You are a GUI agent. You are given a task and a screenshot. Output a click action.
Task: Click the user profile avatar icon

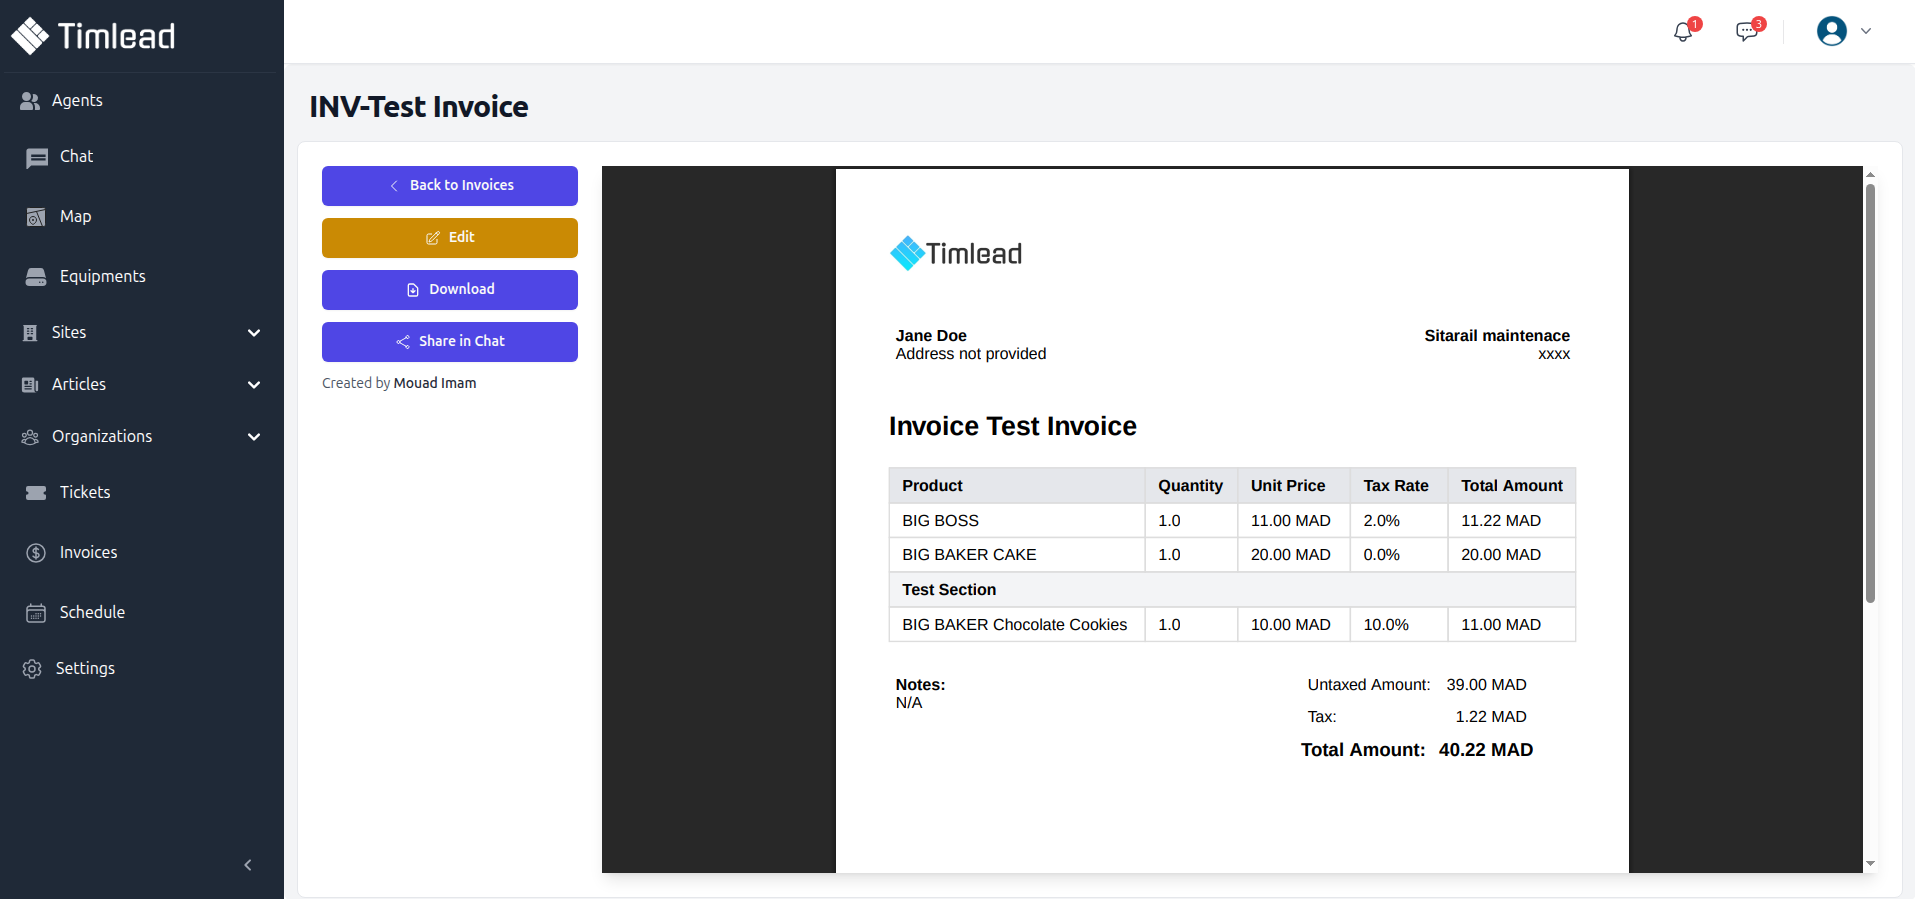(x=1831, y=32)
